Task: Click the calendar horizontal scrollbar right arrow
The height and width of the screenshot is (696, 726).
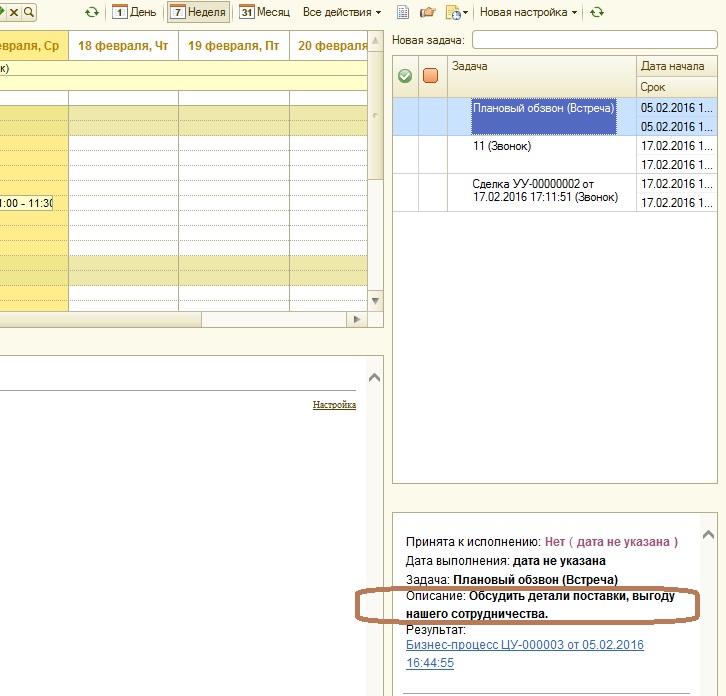Action: tap(357, 319)
